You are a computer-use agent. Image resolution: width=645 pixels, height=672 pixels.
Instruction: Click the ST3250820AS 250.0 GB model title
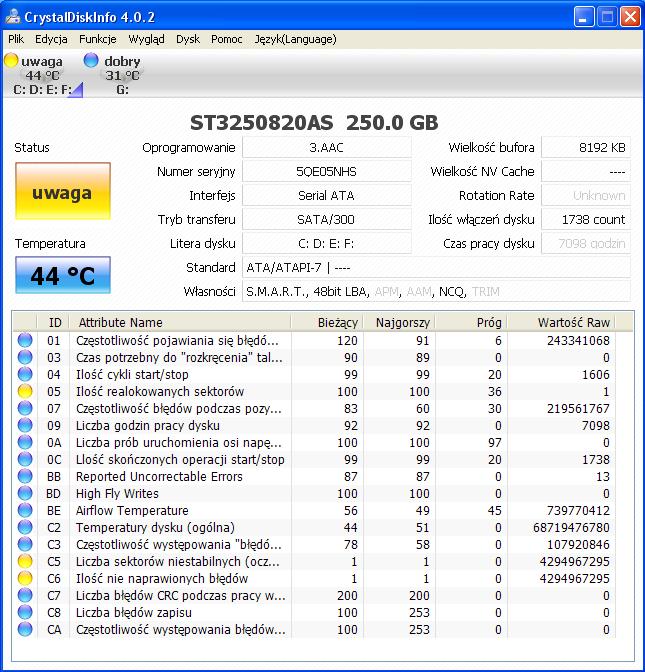pos(314,123)
